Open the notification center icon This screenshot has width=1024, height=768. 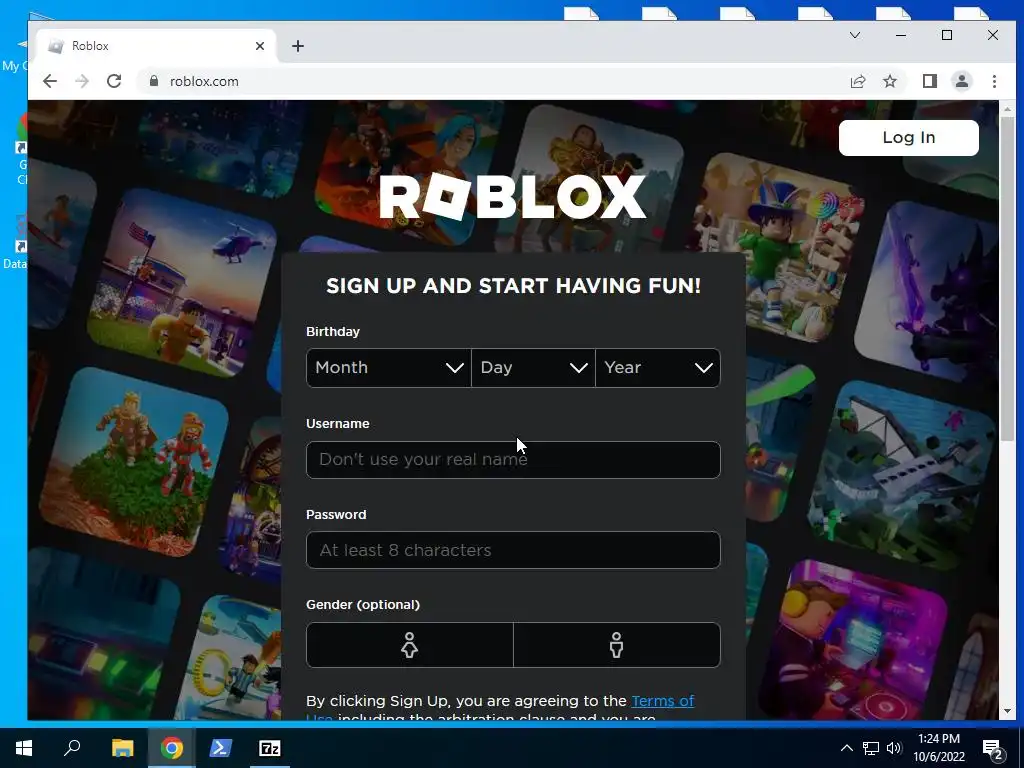coord(993,749)
